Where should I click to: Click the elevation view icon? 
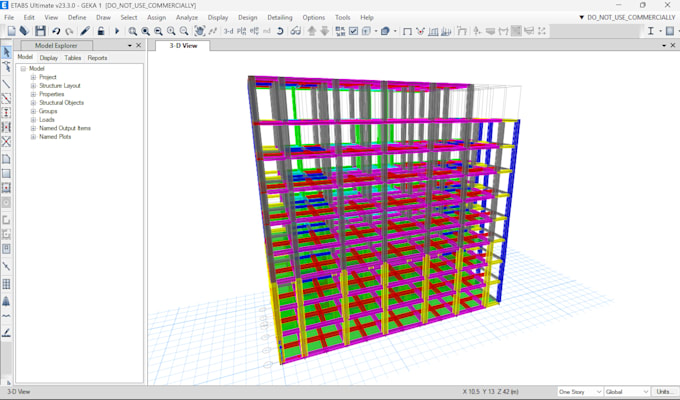pyautogui.click(x=255, y=31)
